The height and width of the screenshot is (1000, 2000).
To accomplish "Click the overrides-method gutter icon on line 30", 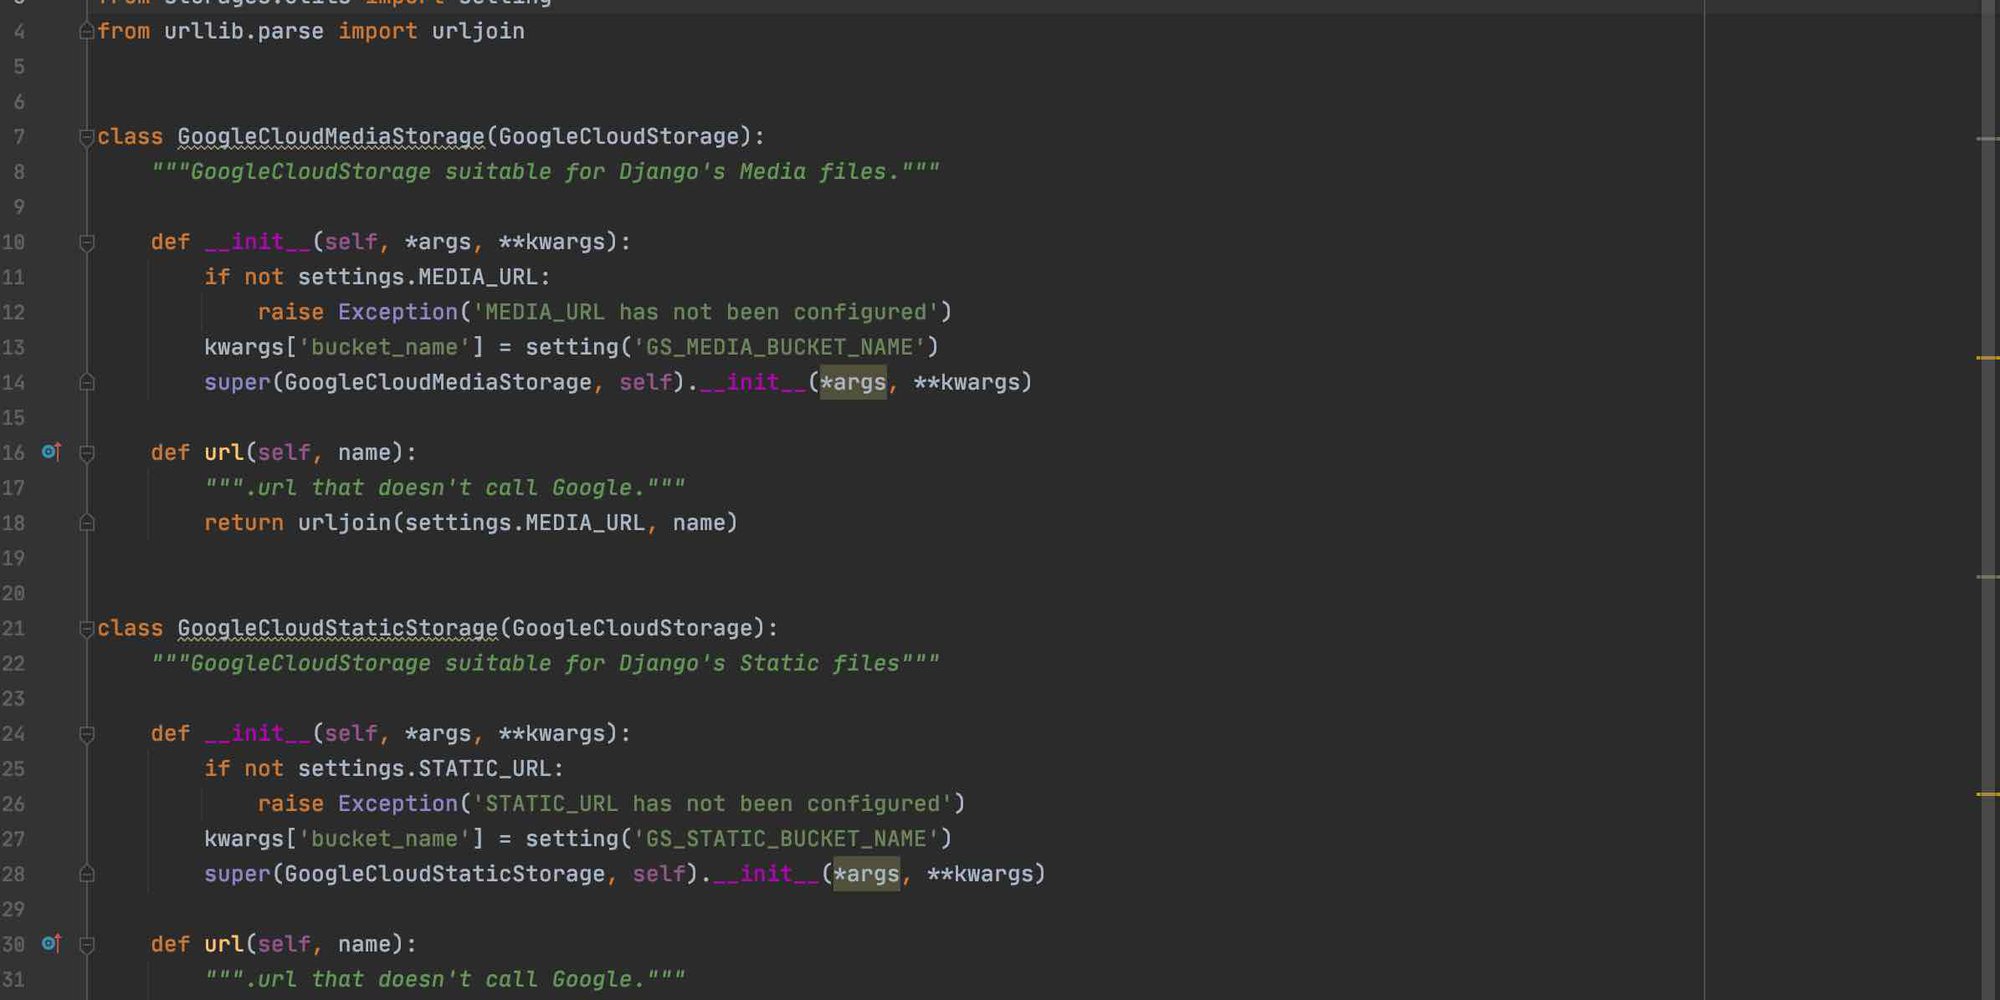I will point(51,943).
